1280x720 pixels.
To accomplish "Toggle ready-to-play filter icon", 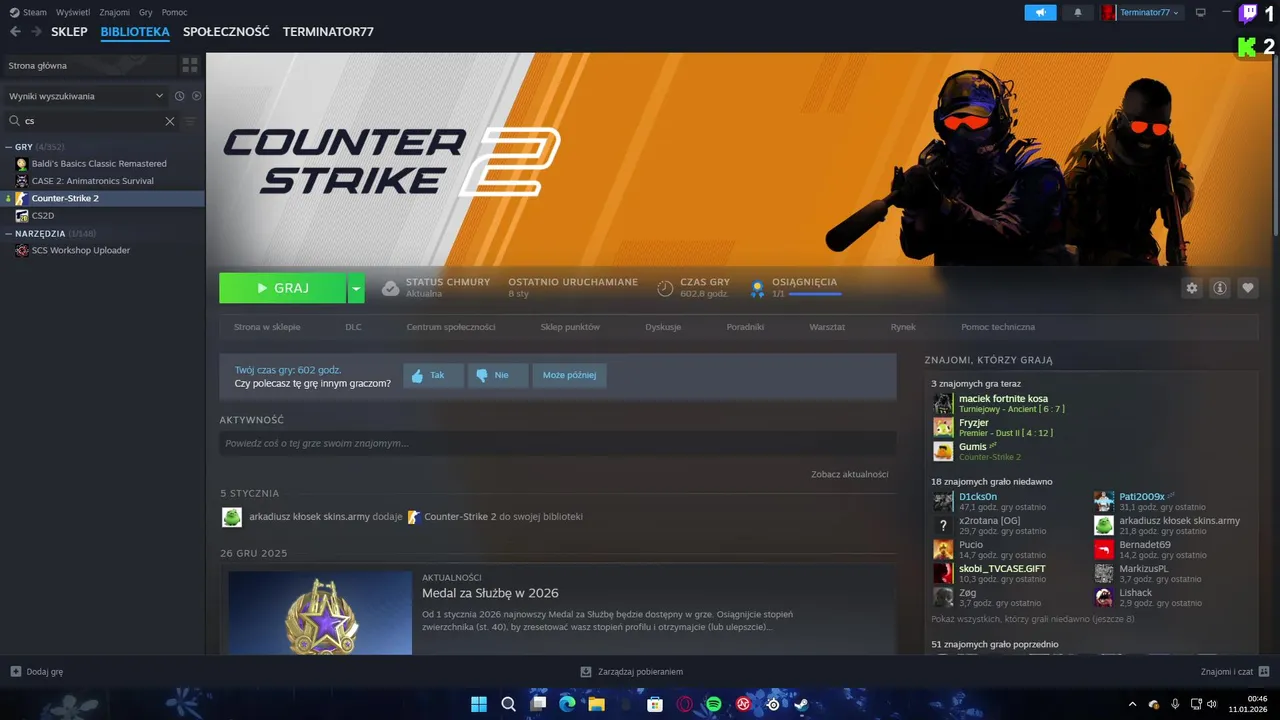I will (x=197, y=96).
